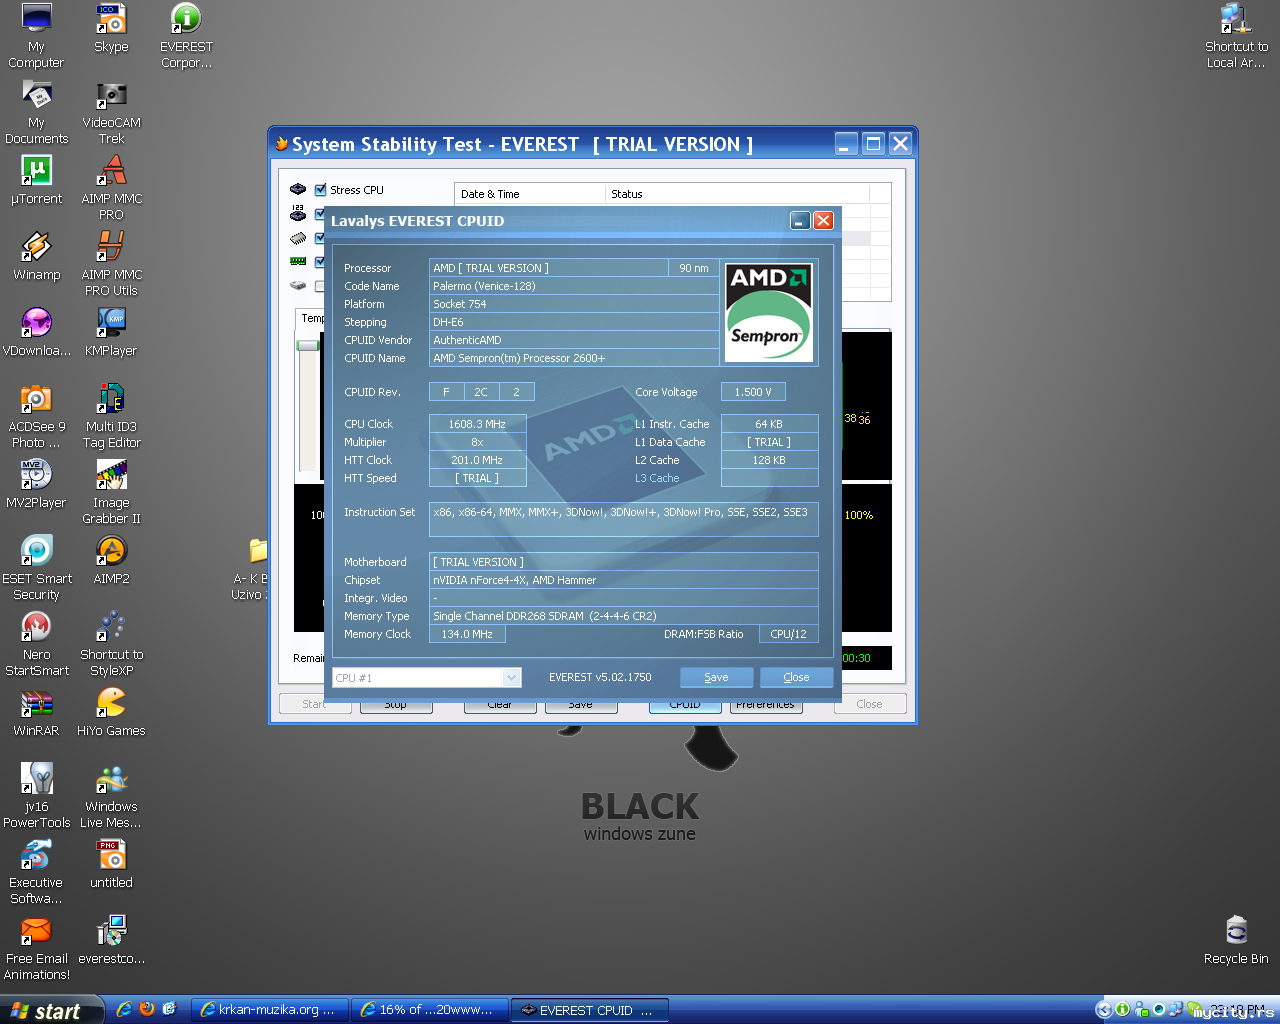The height and width of the screenshot is (1024, 1280).
Task: Select the MV2Player desktop icon
Action: pyautogui.click(x=36, y=484)
